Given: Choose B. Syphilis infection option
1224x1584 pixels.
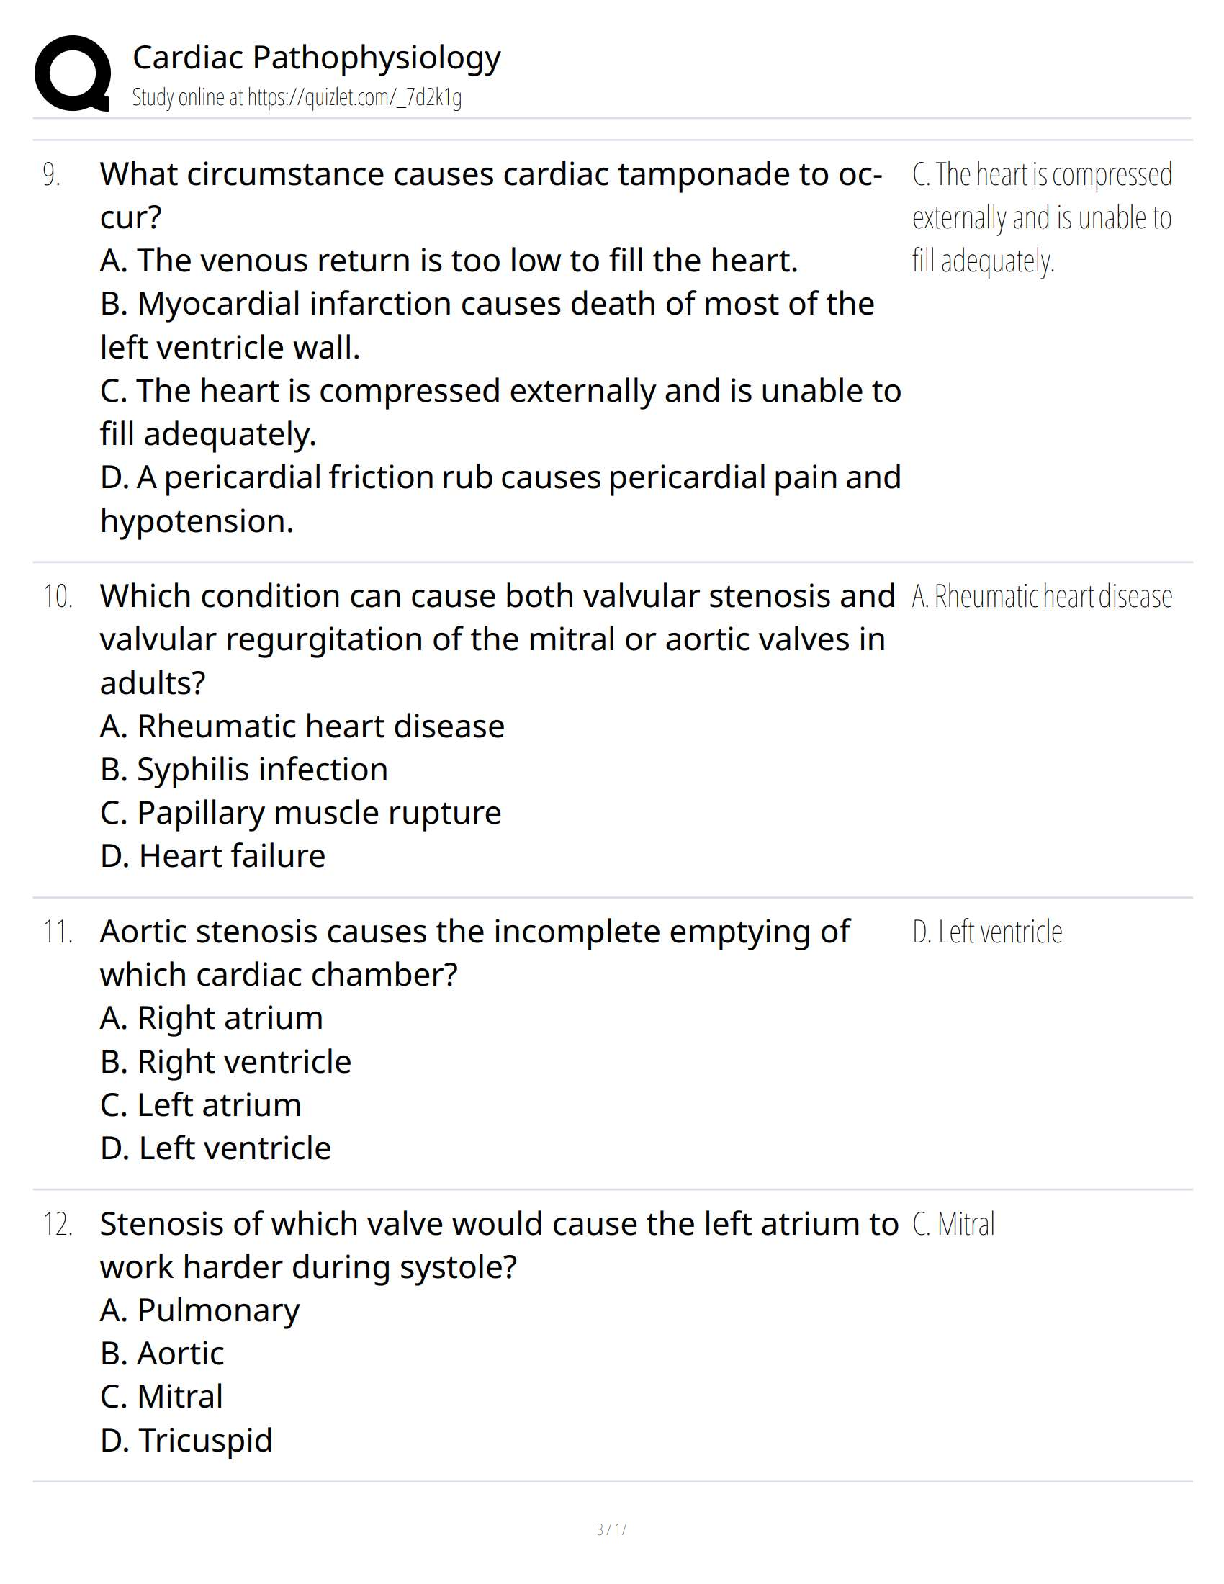Looking at the screenshot, I should pyautogui.click(x=244, y=769).
